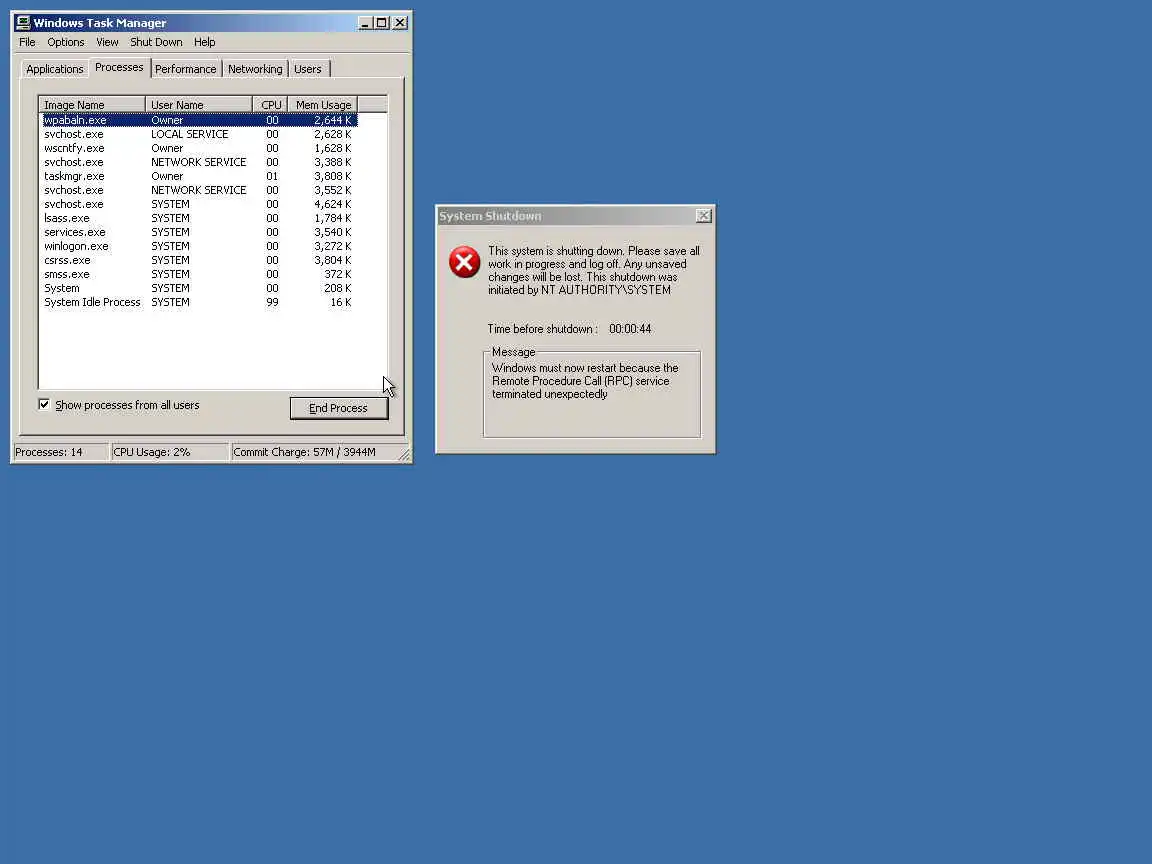The width and height of the screenshot is (1152, 864).
Task: Click the red error icon in System Shutdown
Action: pos(464,262)
